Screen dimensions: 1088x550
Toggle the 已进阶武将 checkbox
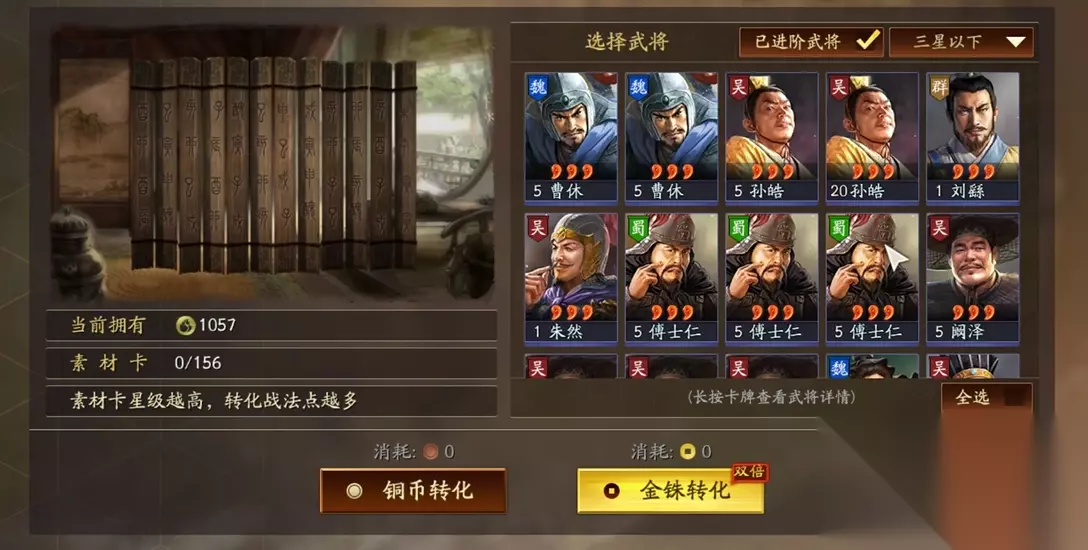pyautogui.click(x=811, y=42)
